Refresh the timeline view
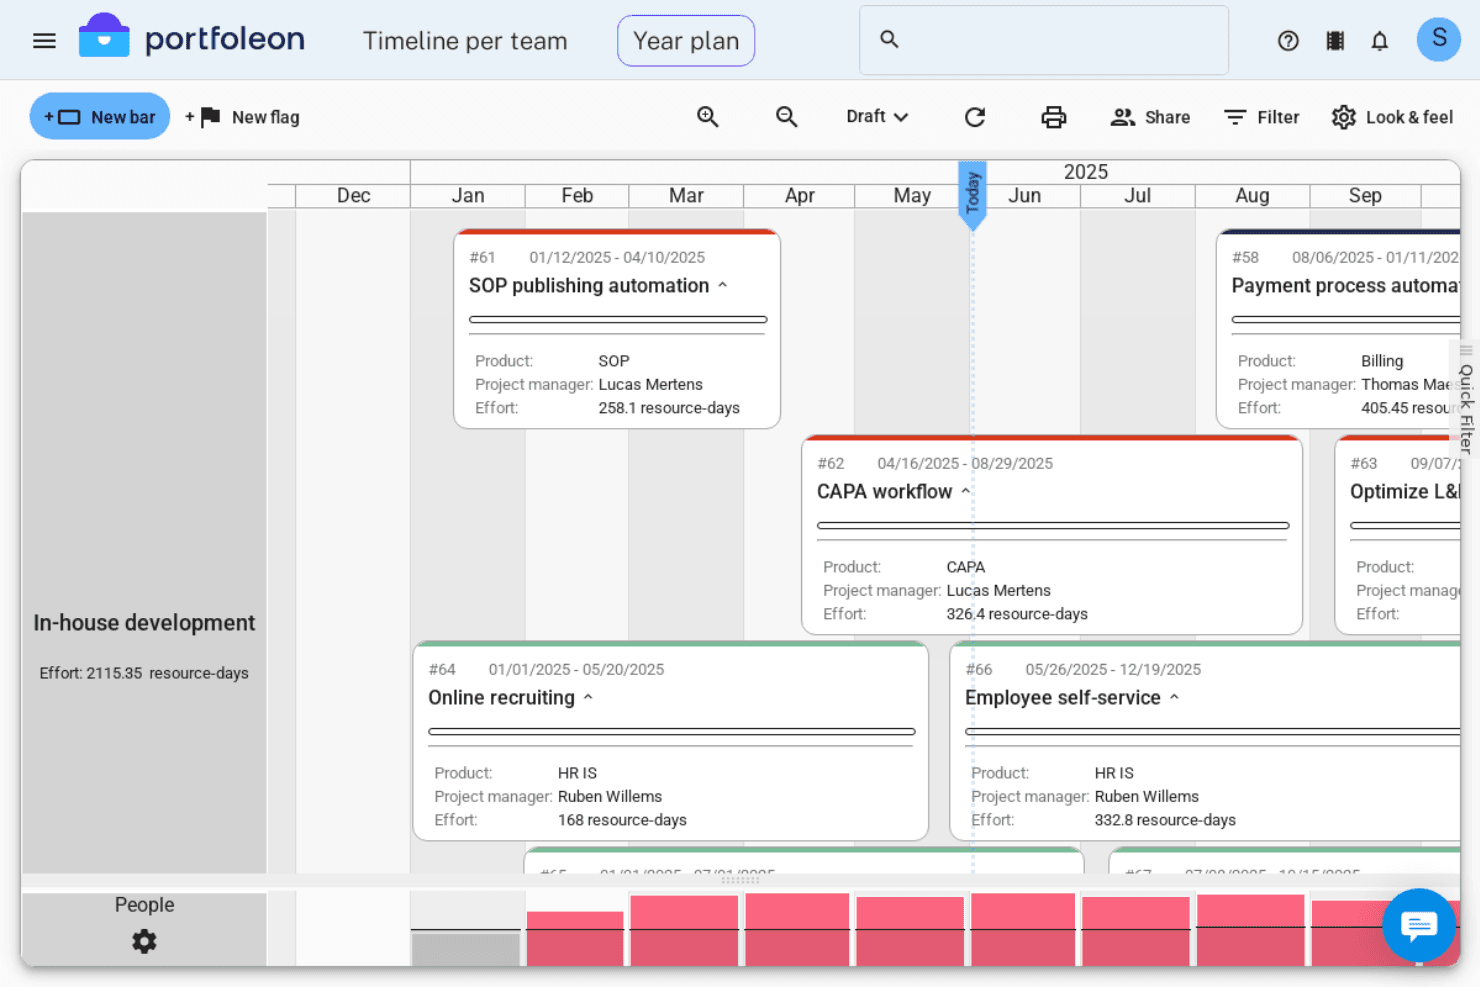 [x=975, y=117]
